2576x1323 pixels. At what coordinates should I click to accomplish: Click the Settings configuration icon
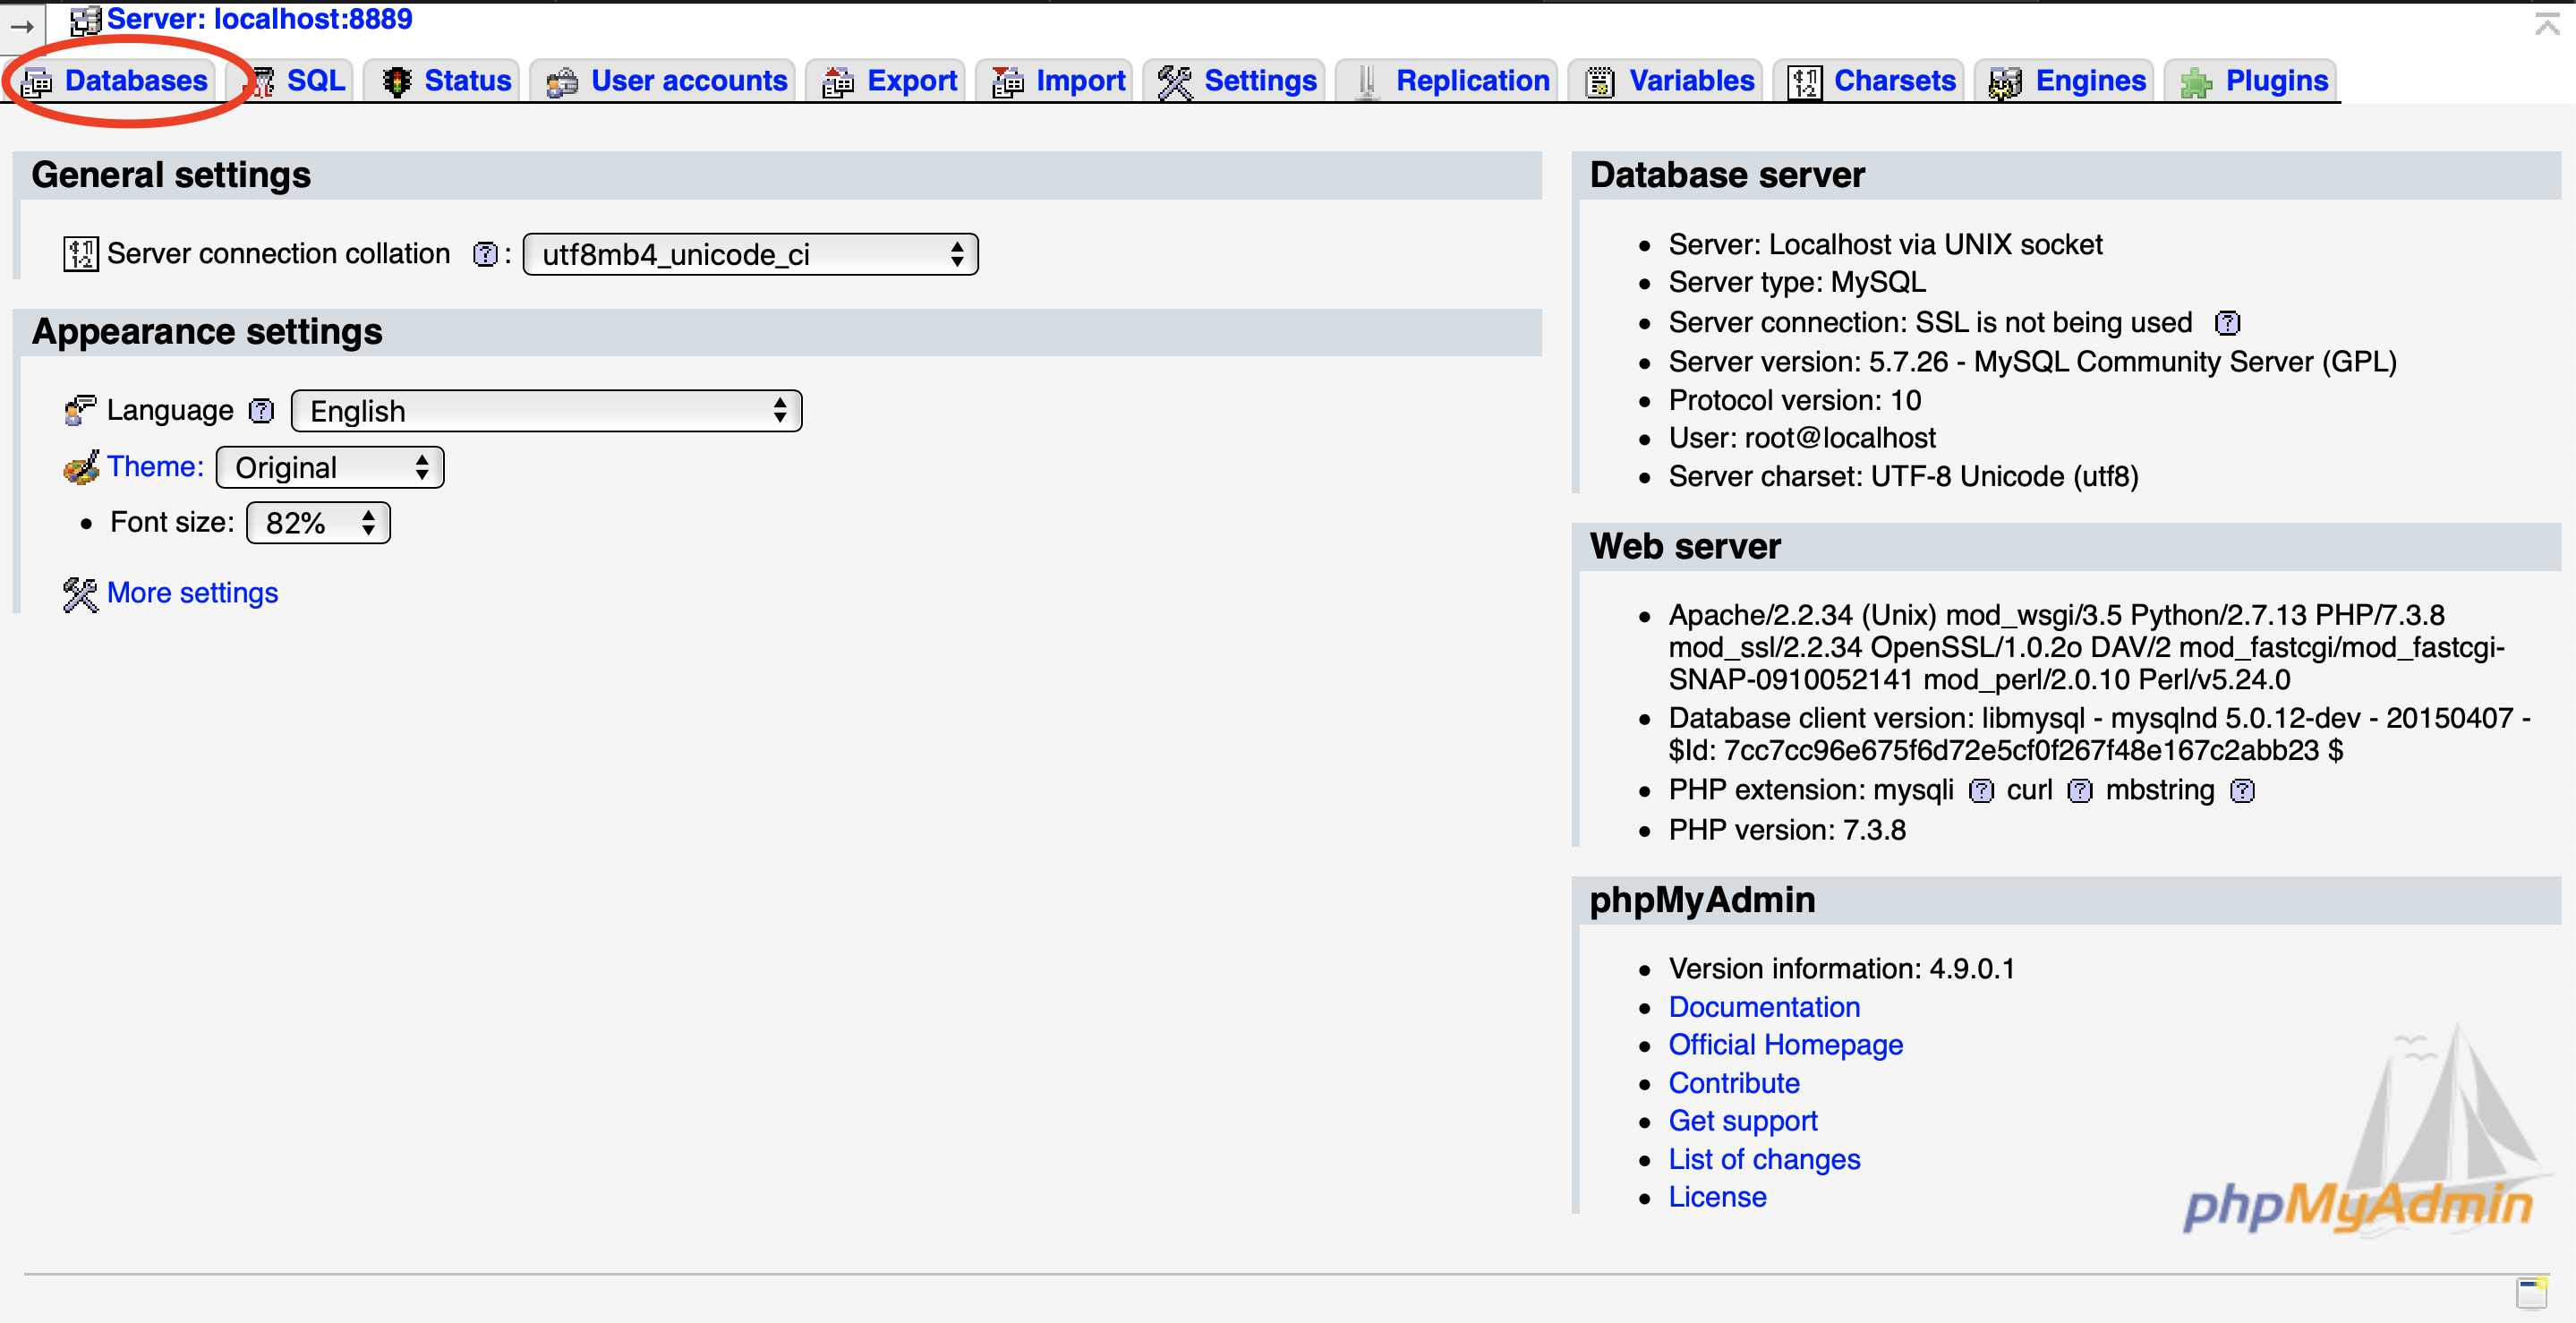(x=1171, y=80)
